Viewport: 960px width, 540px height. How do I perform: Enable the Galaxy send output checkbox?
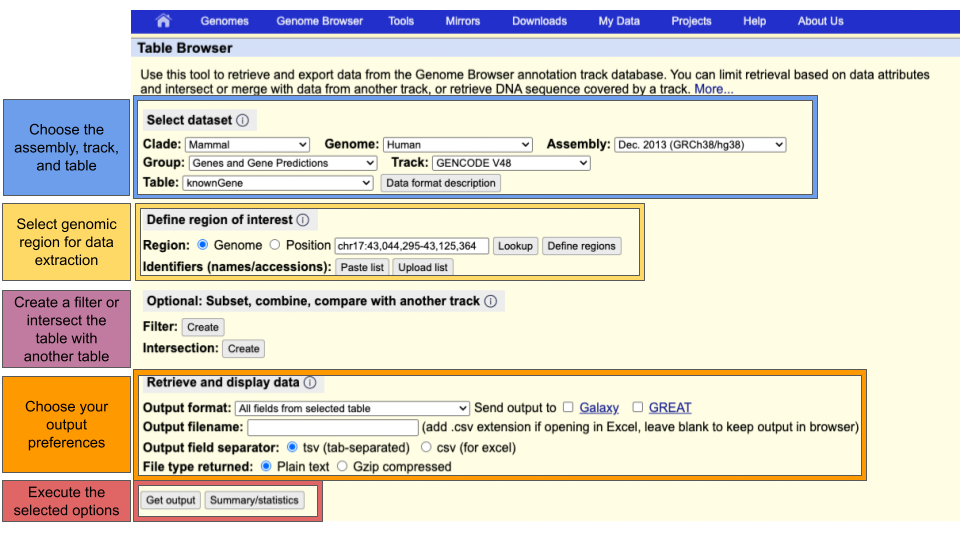[568, 408]
